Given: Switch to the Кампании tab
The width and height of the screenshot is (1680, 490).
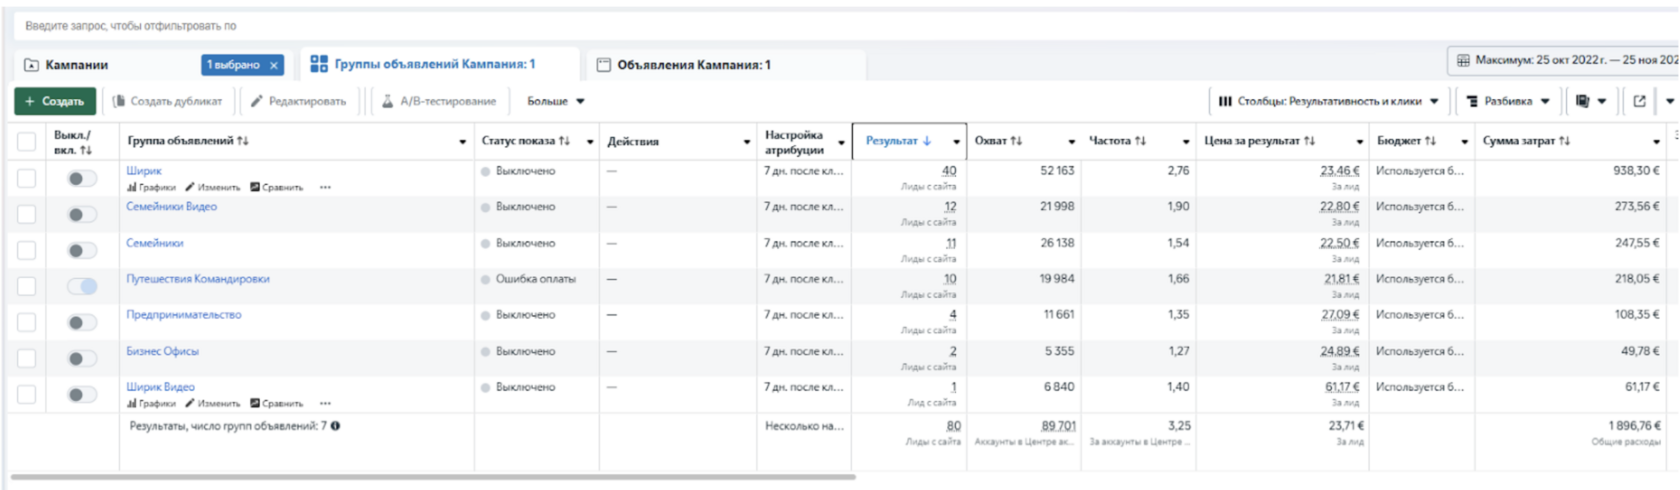Looking at the screenshot, I should click(77, 65).
